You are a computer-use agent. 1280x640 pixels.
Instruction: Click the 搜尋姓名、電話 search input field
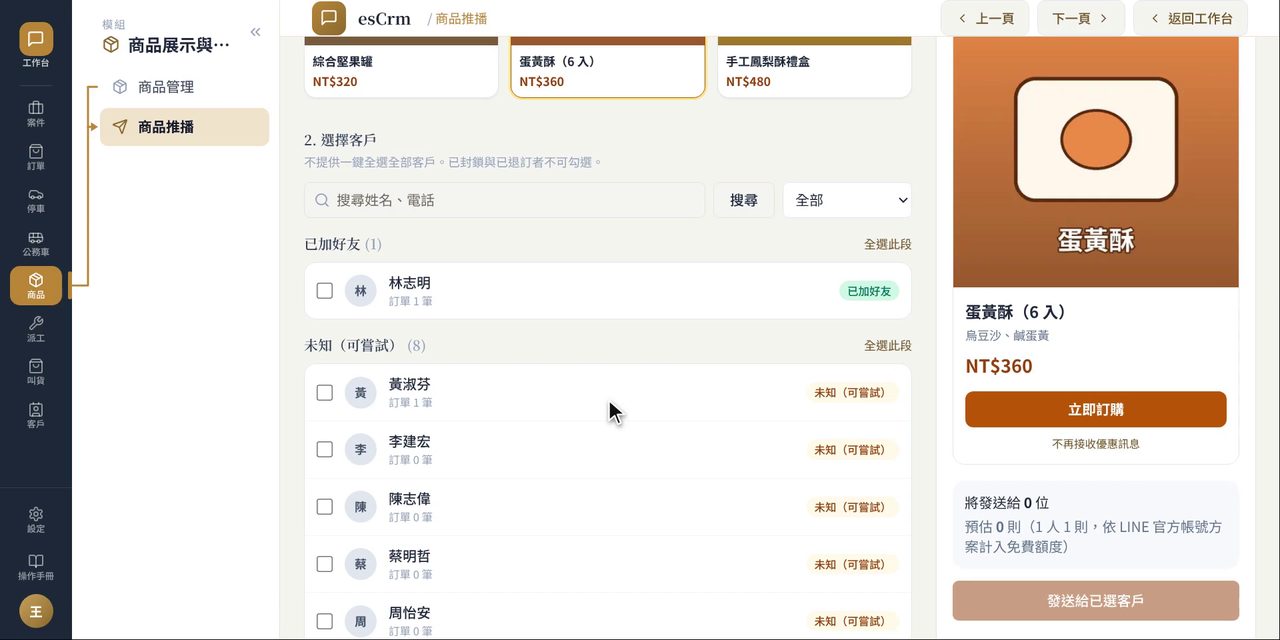point(504,200)
